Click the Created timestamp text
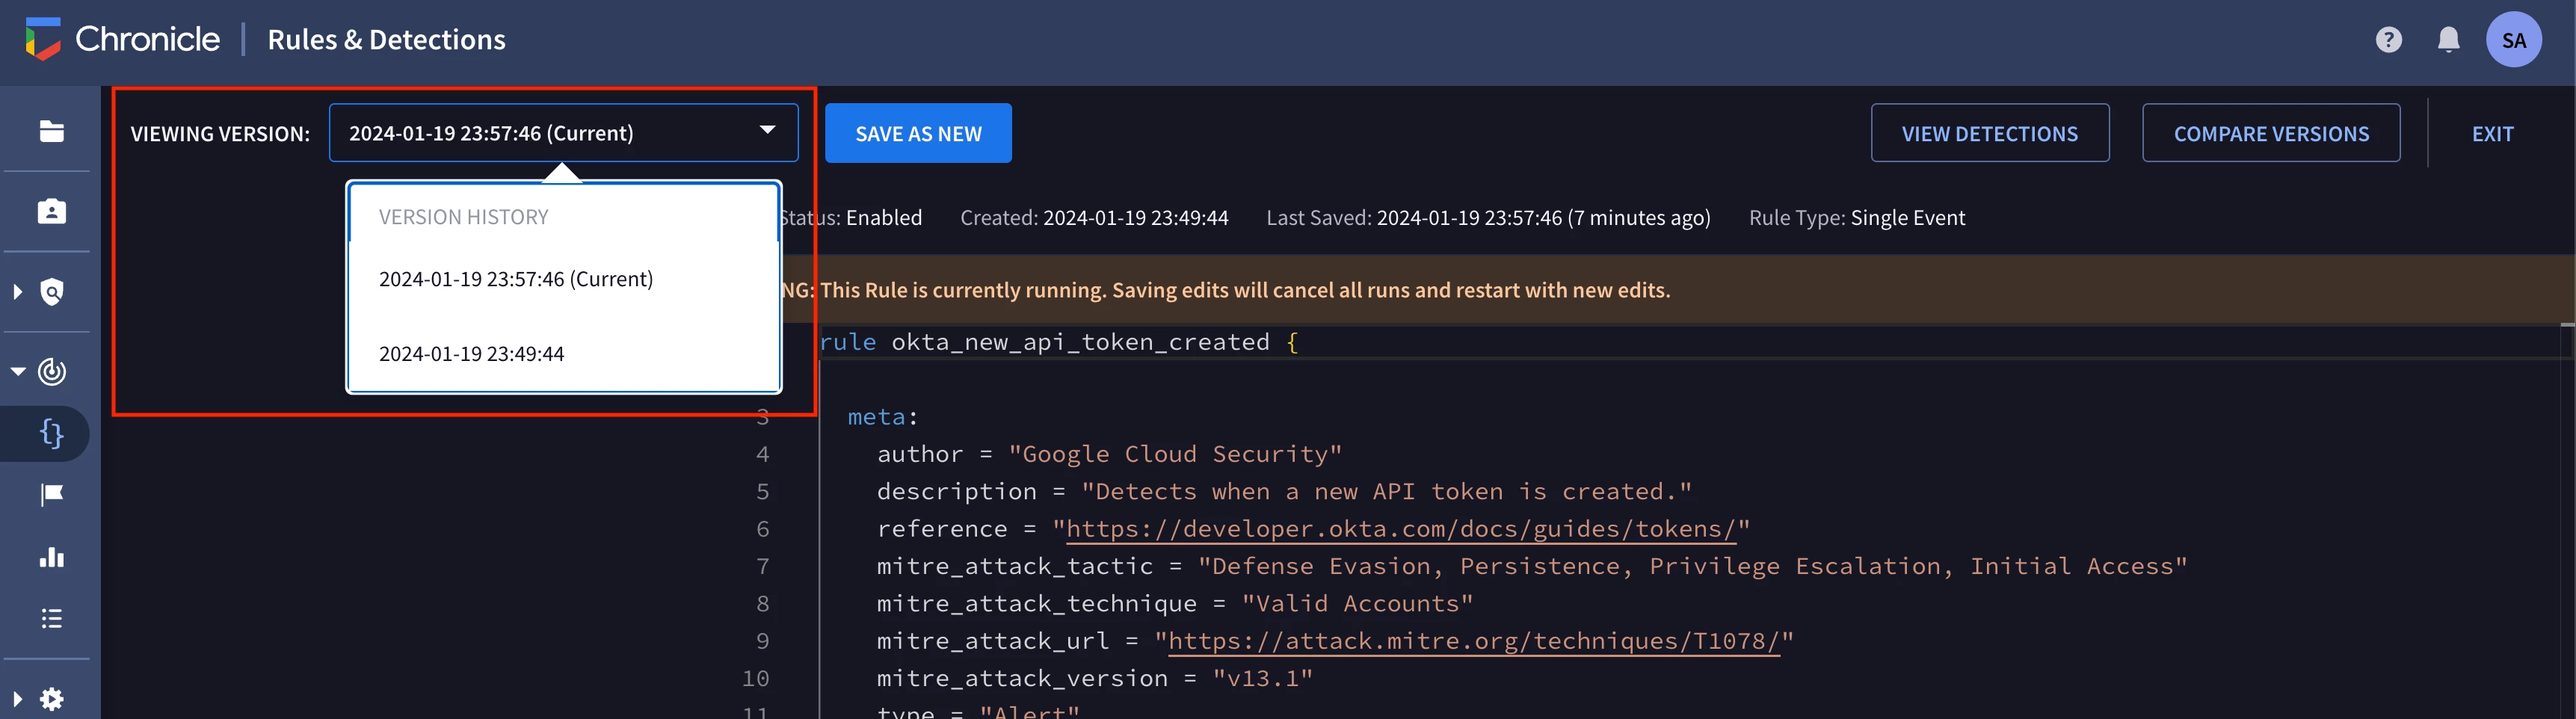The image size is (2576, 719). 1094,218
